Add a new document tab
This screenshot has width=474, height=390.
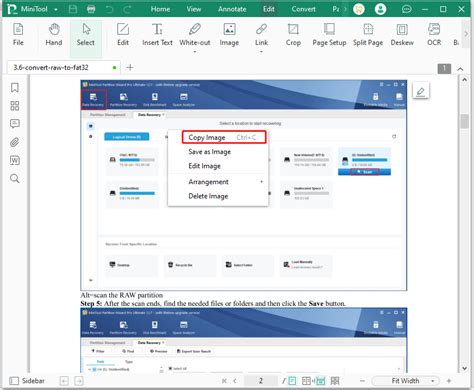[130, 68]
